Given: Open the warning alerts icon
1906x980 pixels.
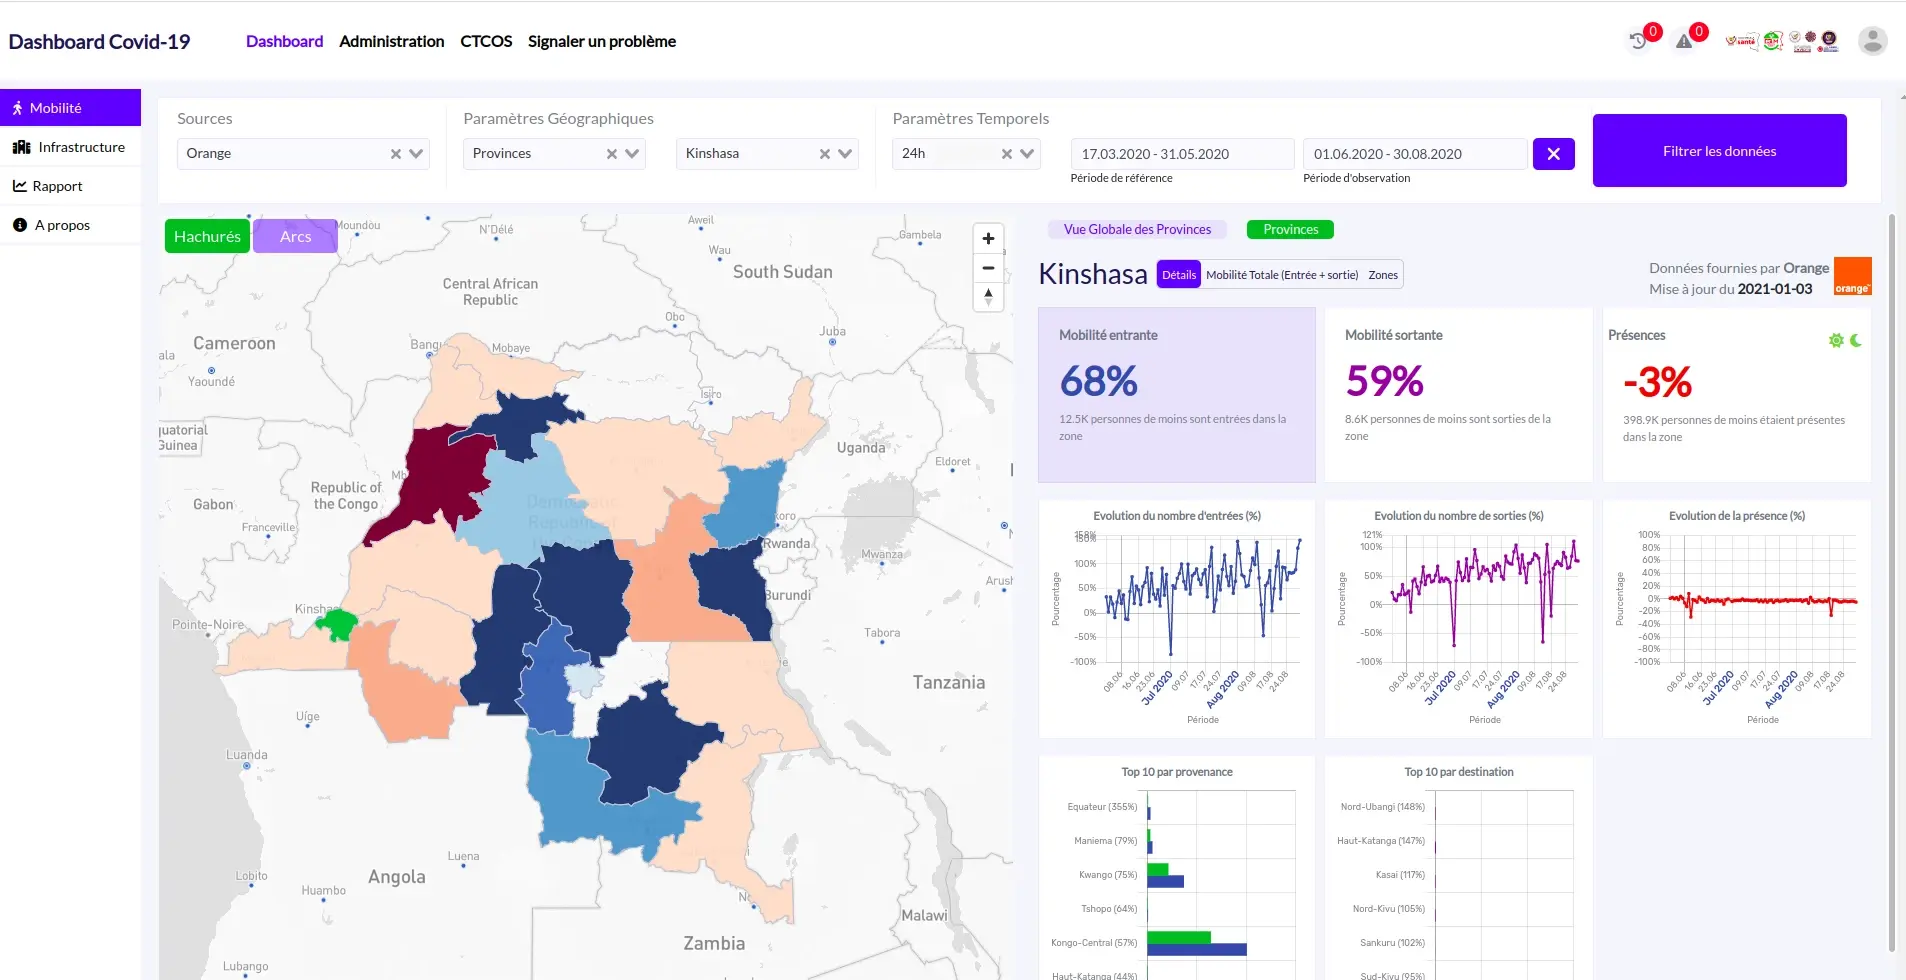Looking at the screenshot, I should 1685,41.
